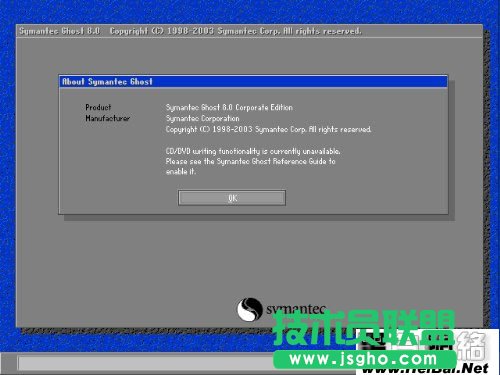This screenshot has height=375, width=500.
Task: Click 'CD/DVD writing functionality' message line
Action: click(253, 151)
